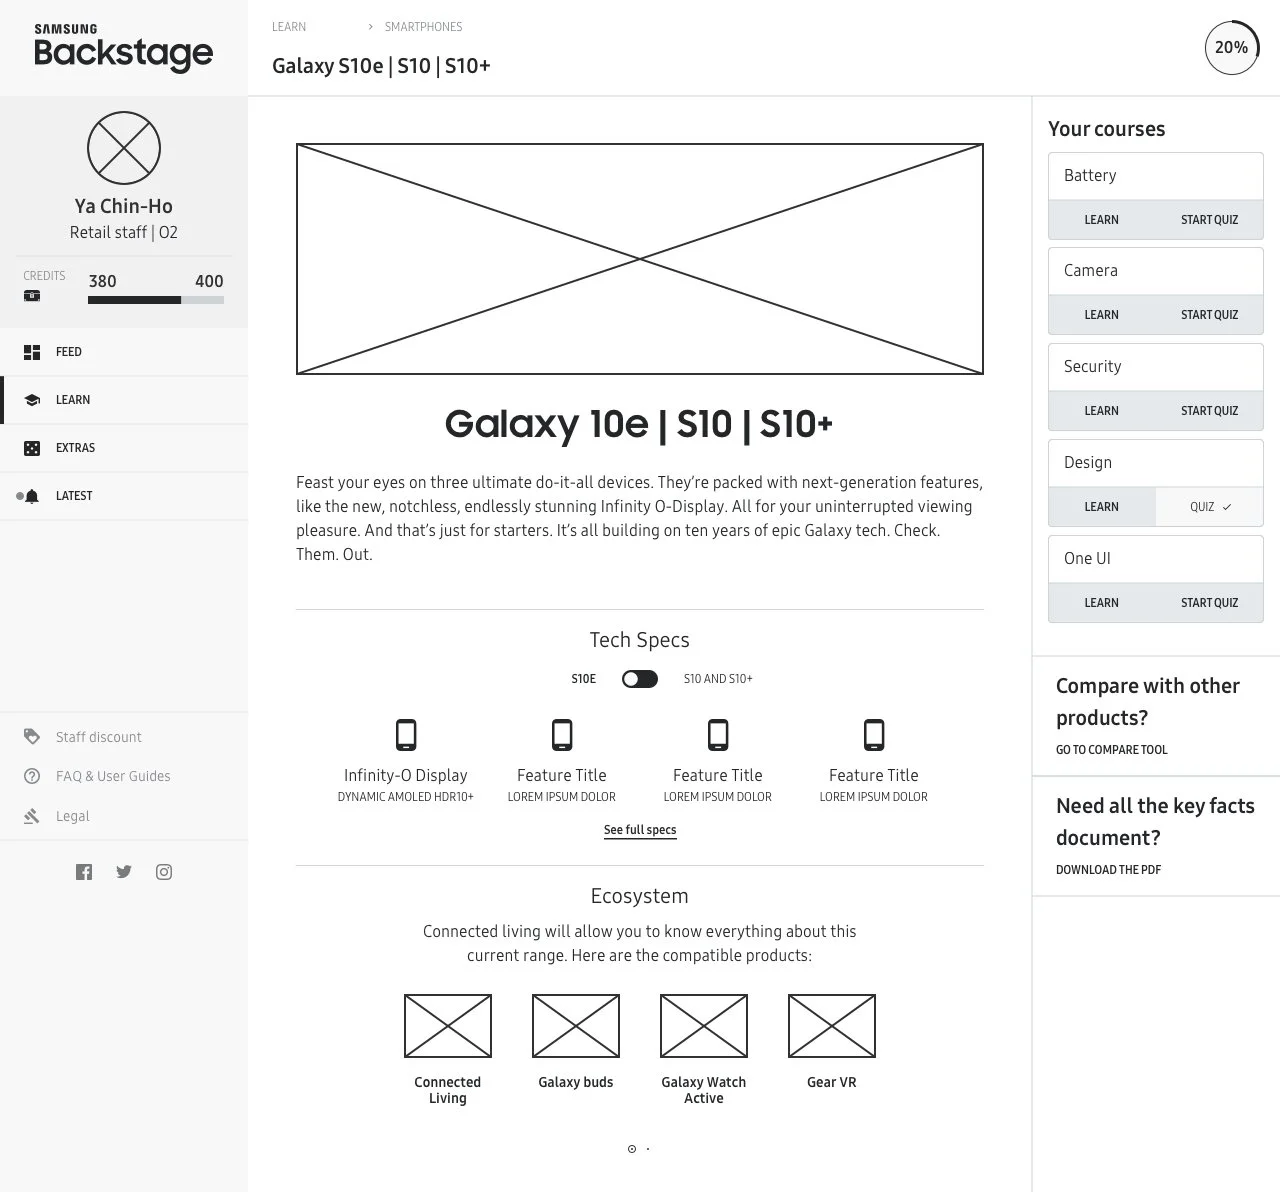The height and width of the screenshot is (1192, 1280).
Task: Click Learn under Security course
Action: pyautogui.click(x=1102, y=411)
